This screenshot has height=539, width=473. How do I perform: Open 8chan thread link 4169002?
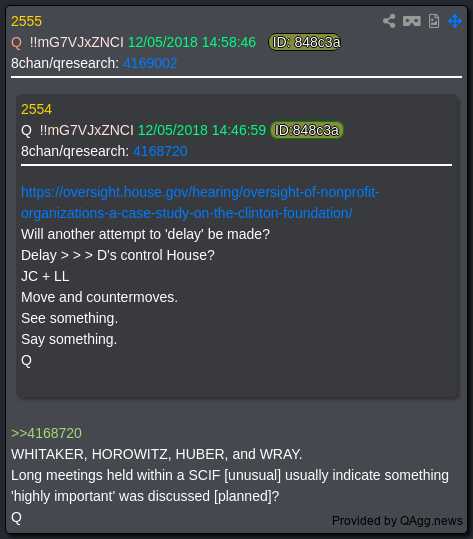(150, 63)
